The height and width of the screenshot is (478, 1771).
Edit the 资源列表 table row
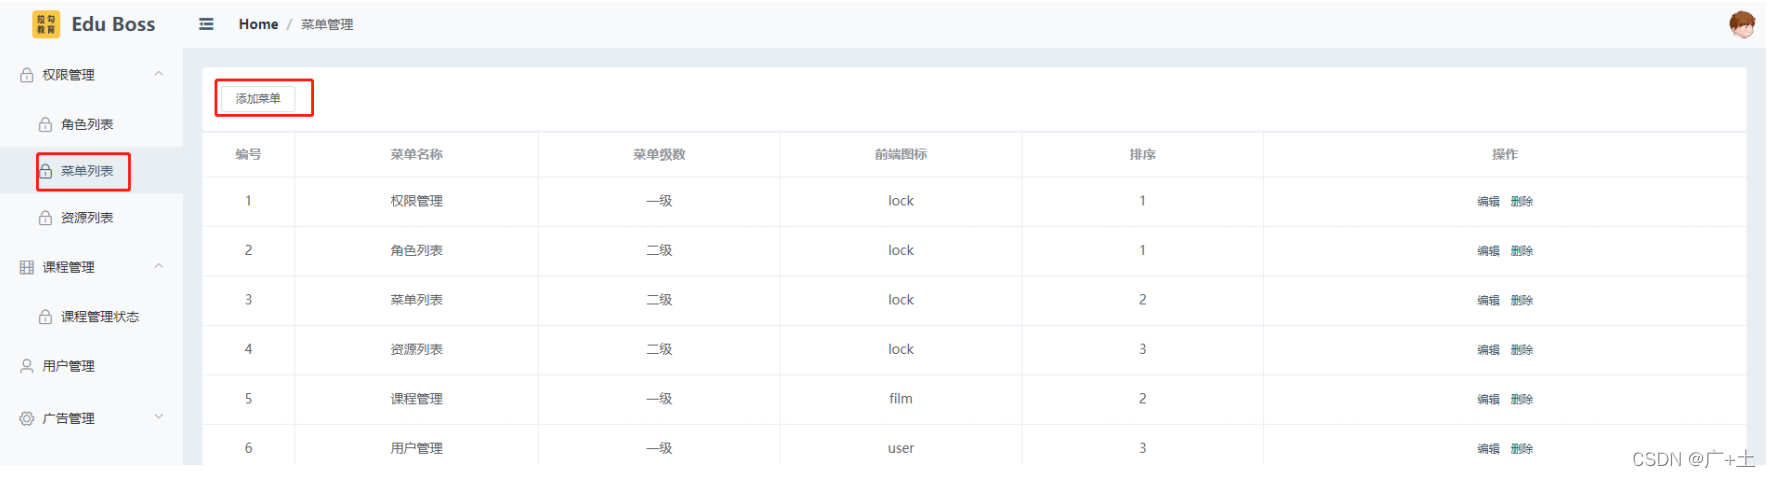pos(1488,350)
